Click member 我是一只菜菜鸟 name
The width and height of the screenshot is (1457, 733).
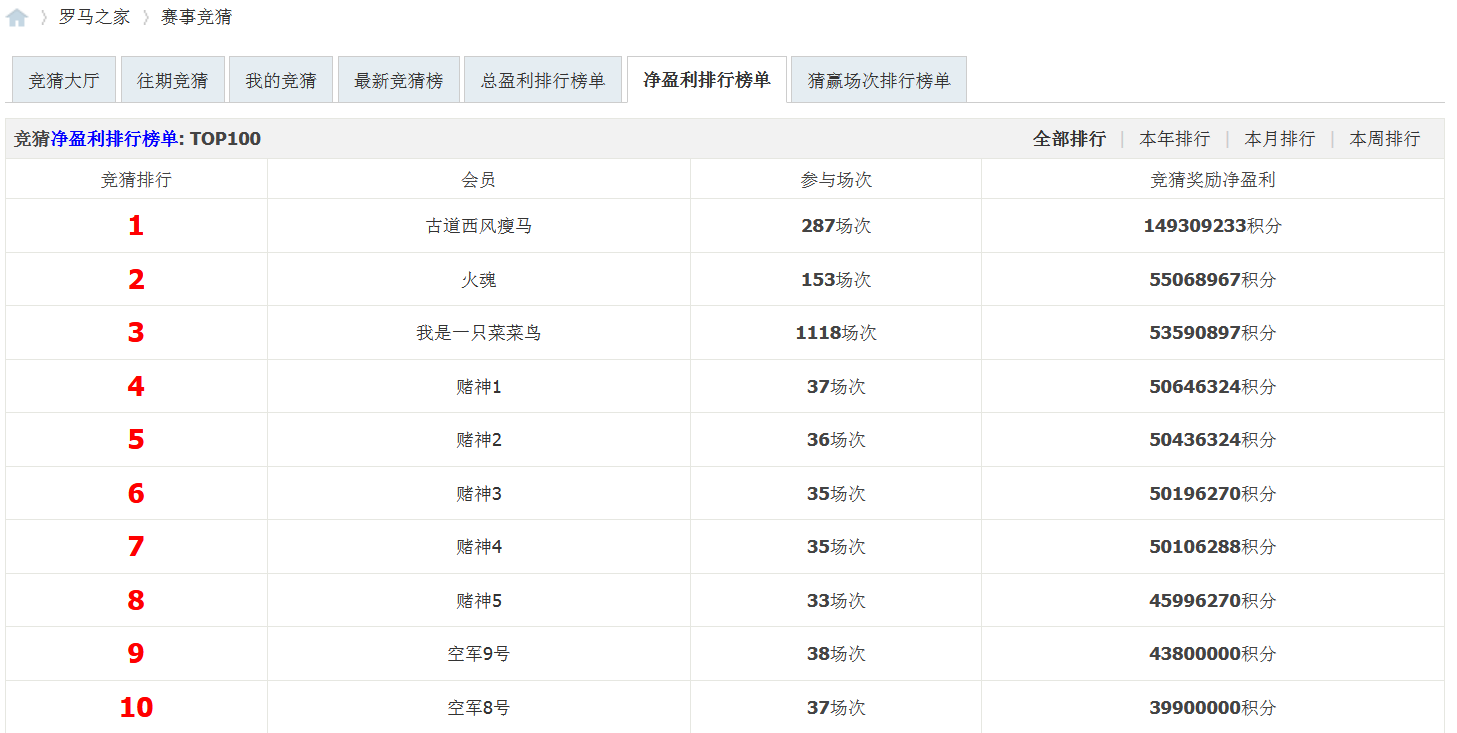(479, 333)
